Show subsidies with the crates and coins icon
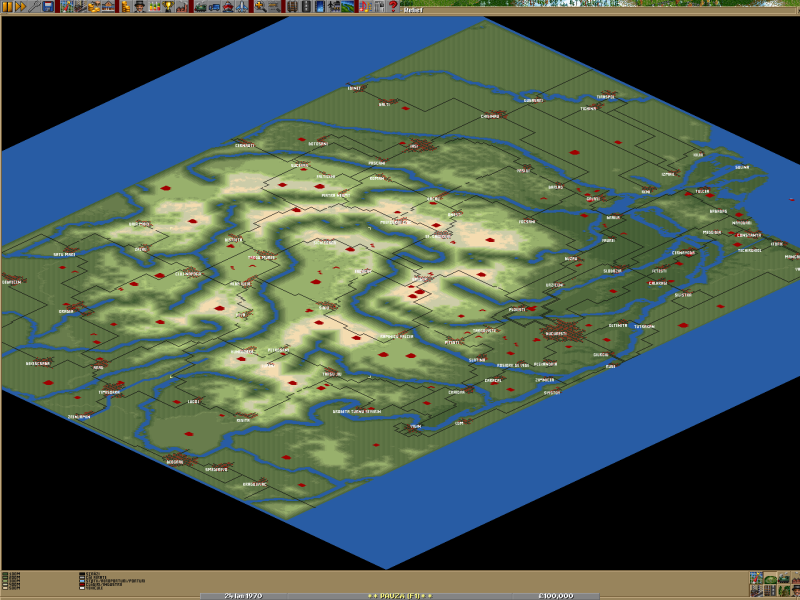800x600 pixels. point(94,6)
